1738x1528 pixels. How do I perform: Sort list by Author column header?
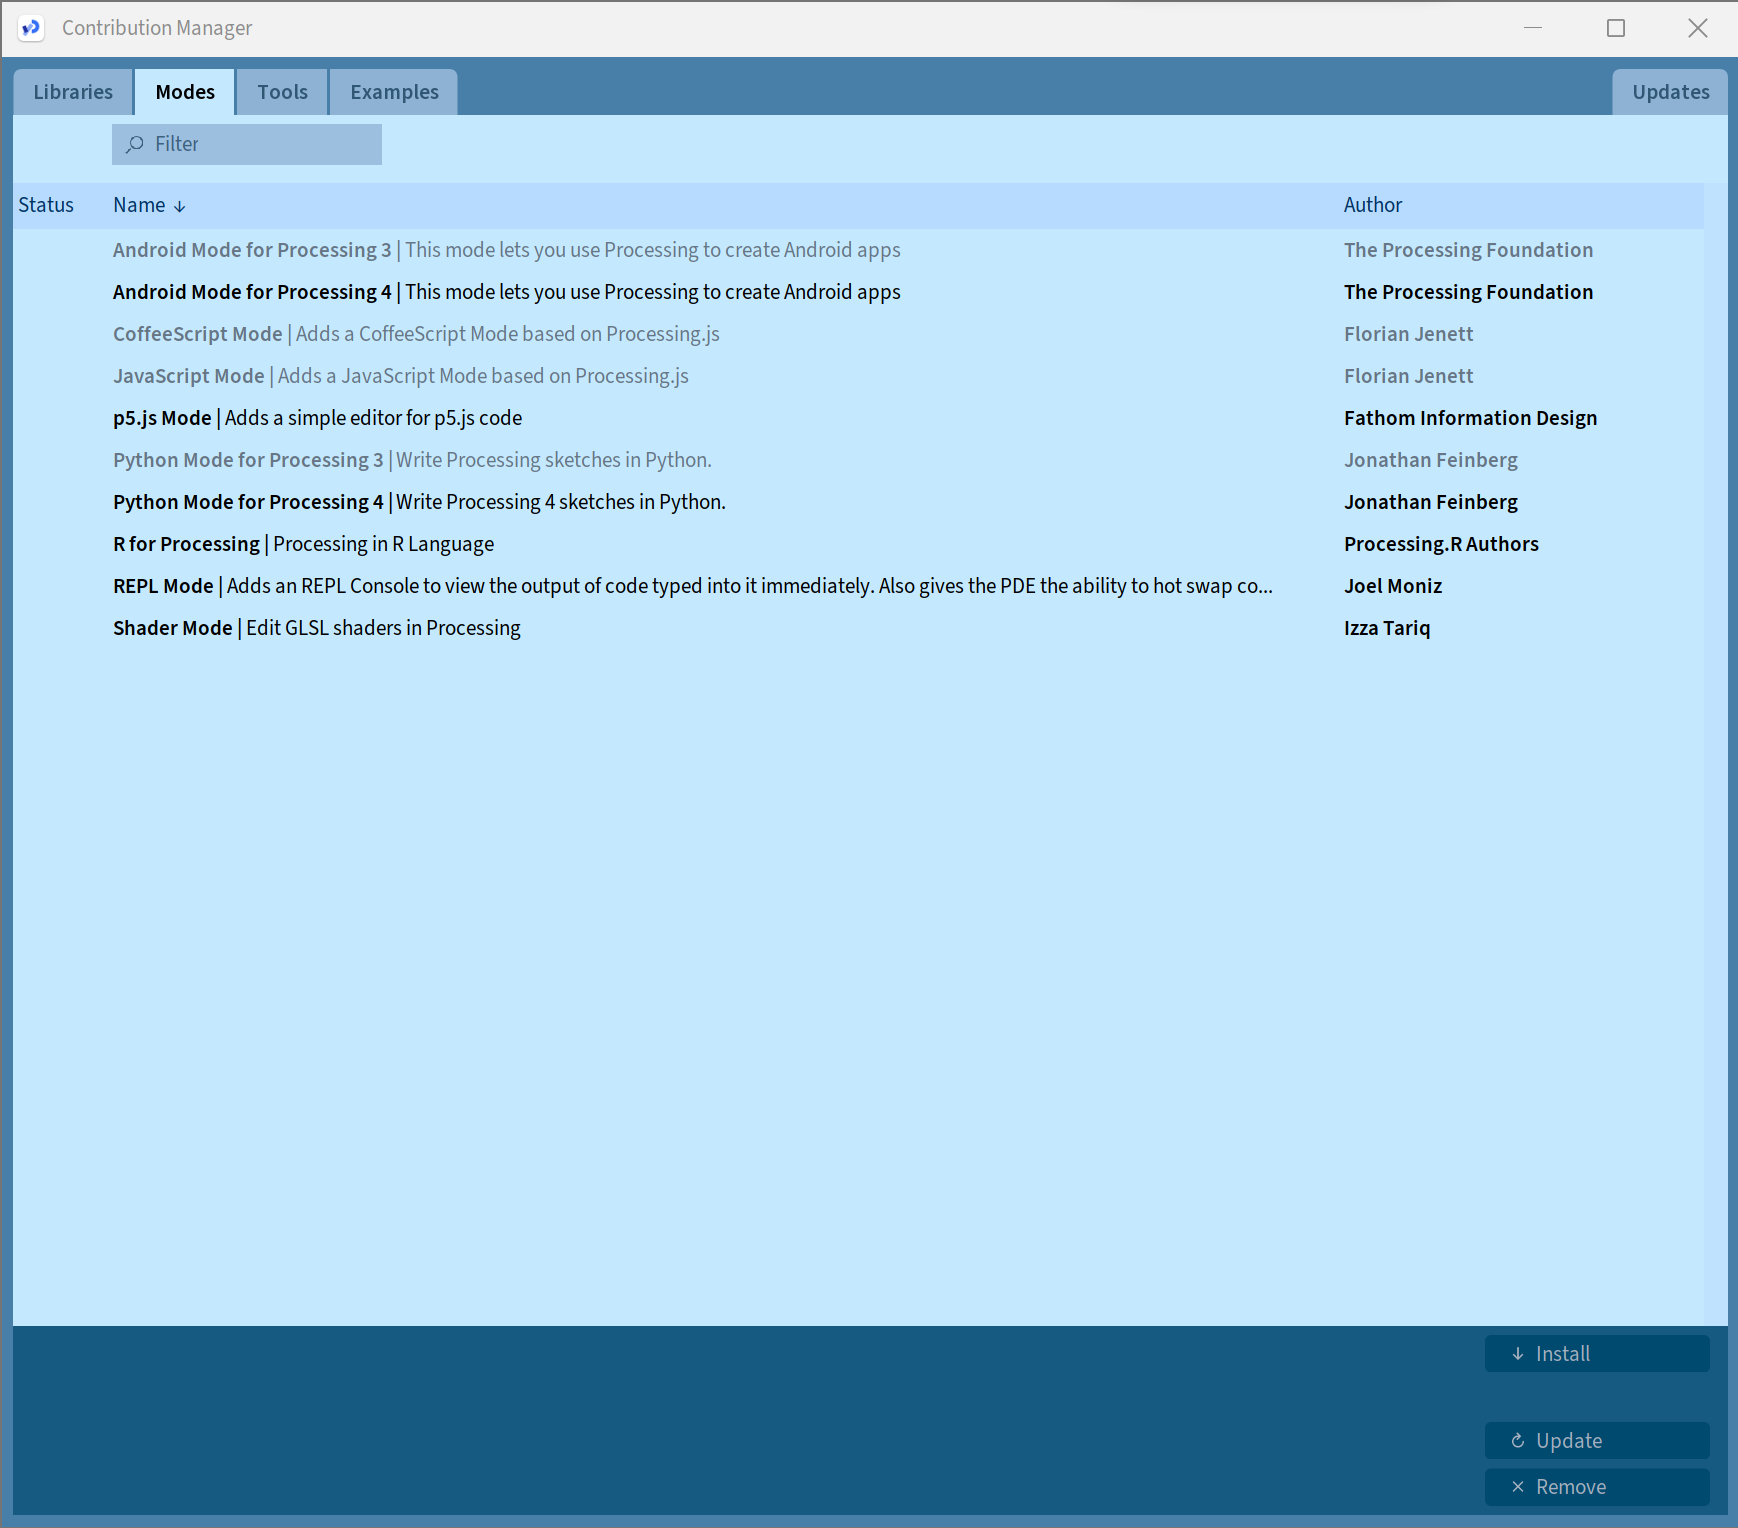point(1372,205)
